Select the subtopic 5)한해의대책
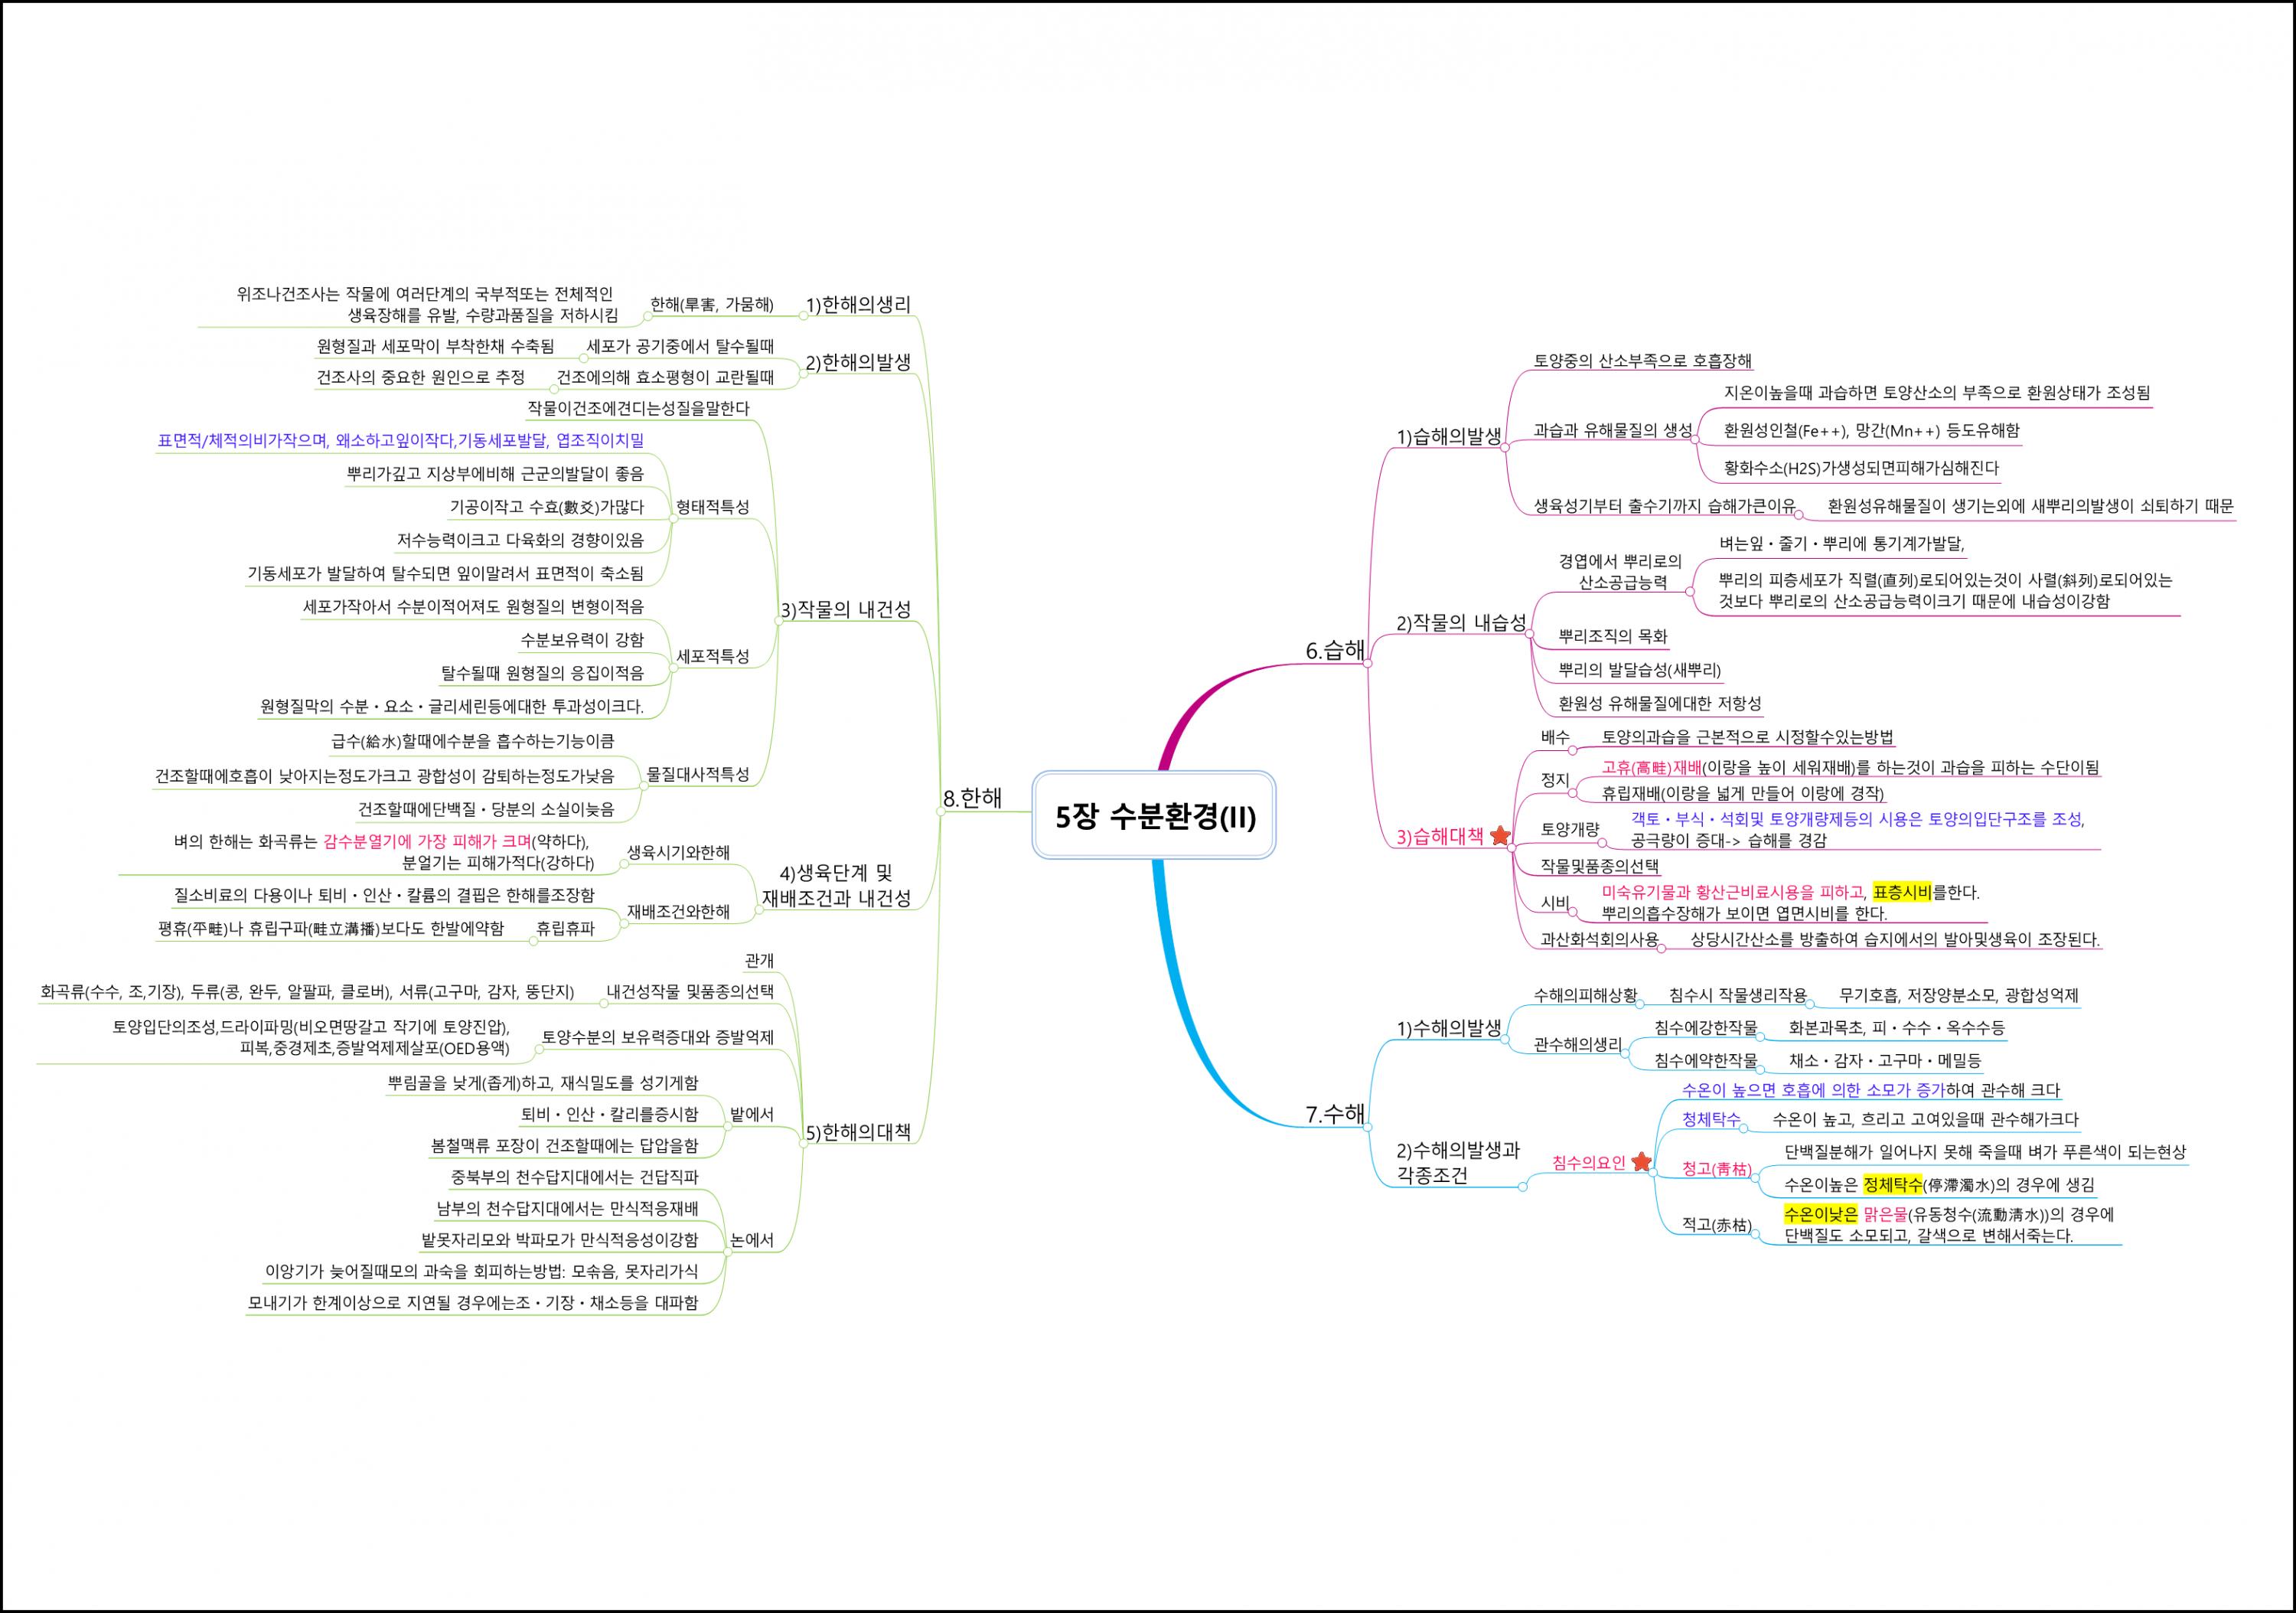The width and height of the screenshot is (2296, 1613). (x=858, y=1132)
